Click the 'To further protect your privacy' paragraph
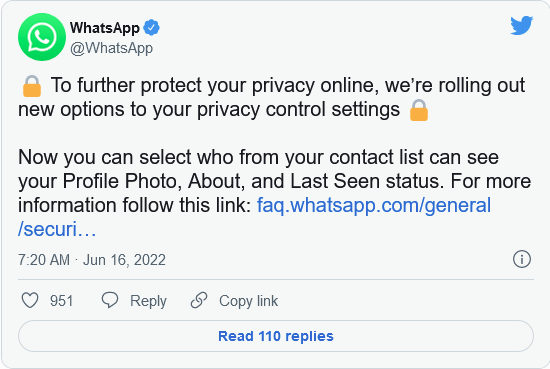 pos(272,98)
